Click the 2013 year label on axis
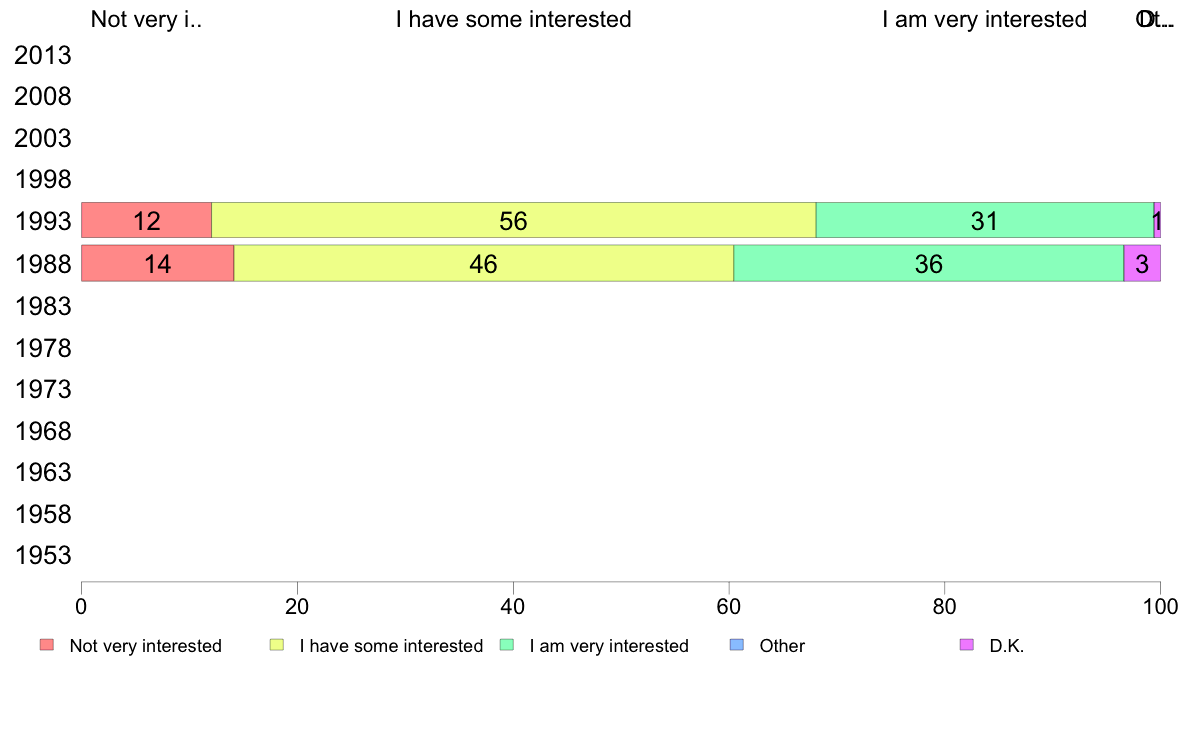This screenshot has width=1188, height=736. click(42, 55)
